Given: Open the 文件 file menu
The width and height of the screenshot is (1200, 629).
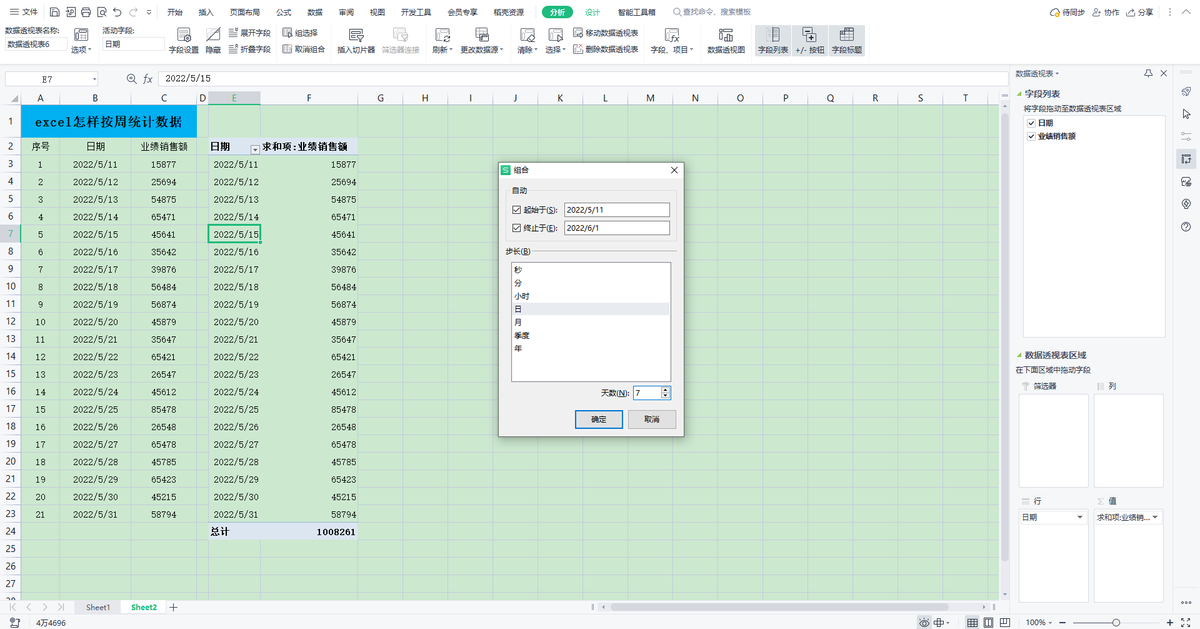Looking at the screenshot, I should click(24, 12).
